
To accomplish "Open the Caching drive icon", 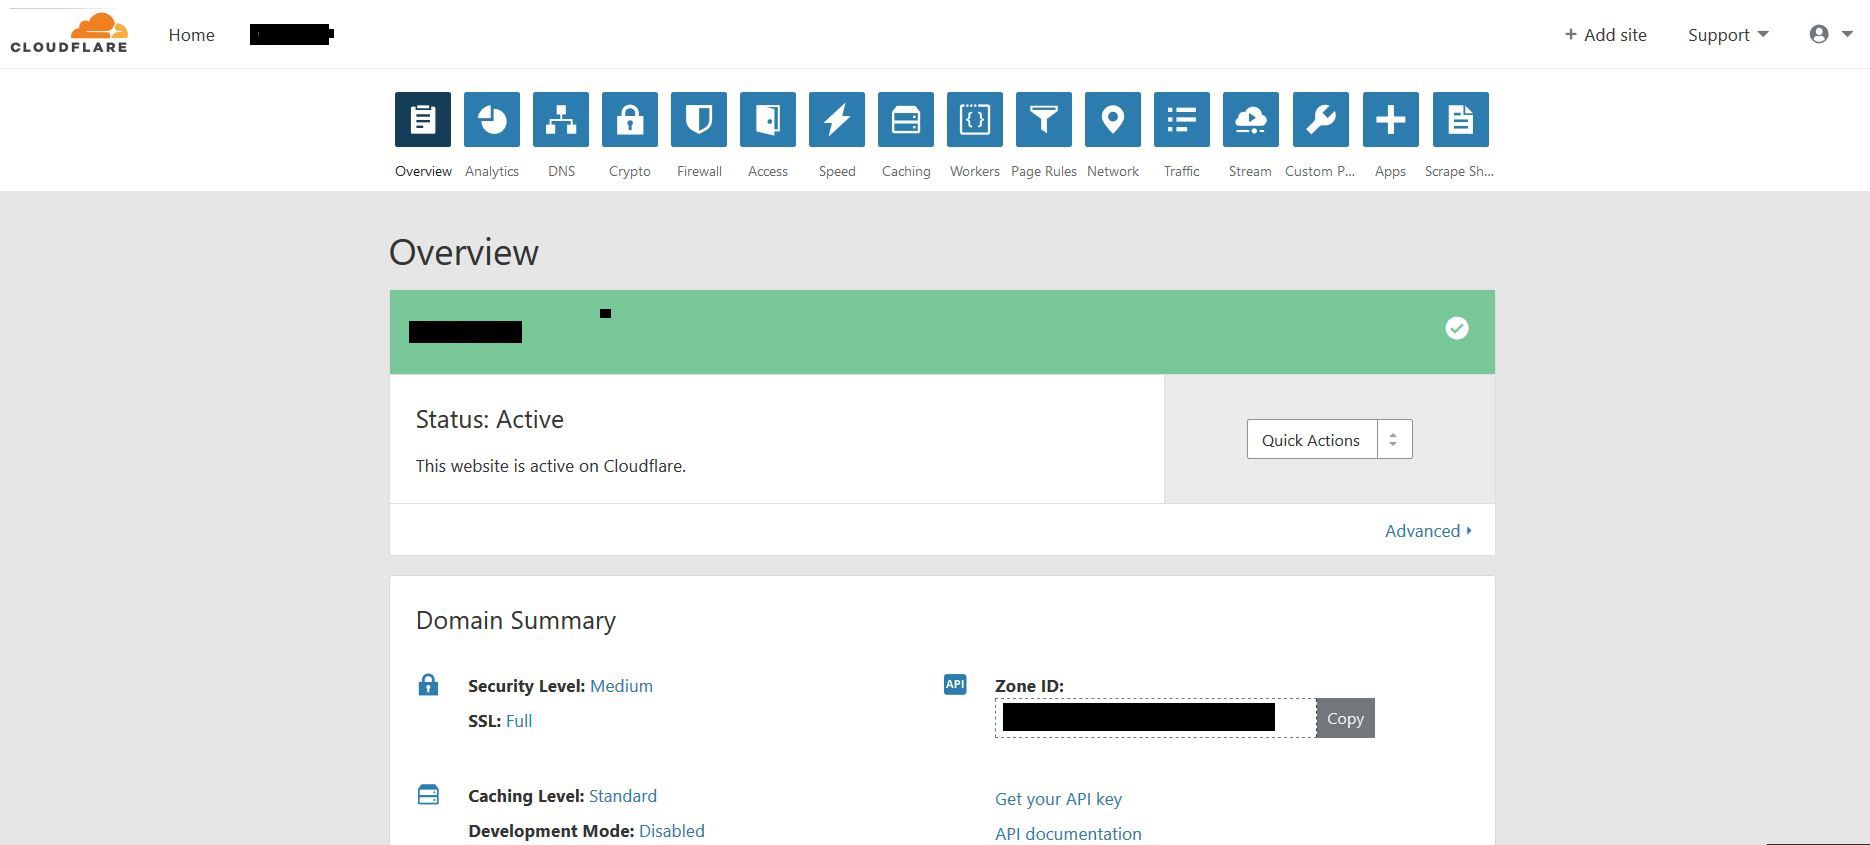I will coord(906,120).
